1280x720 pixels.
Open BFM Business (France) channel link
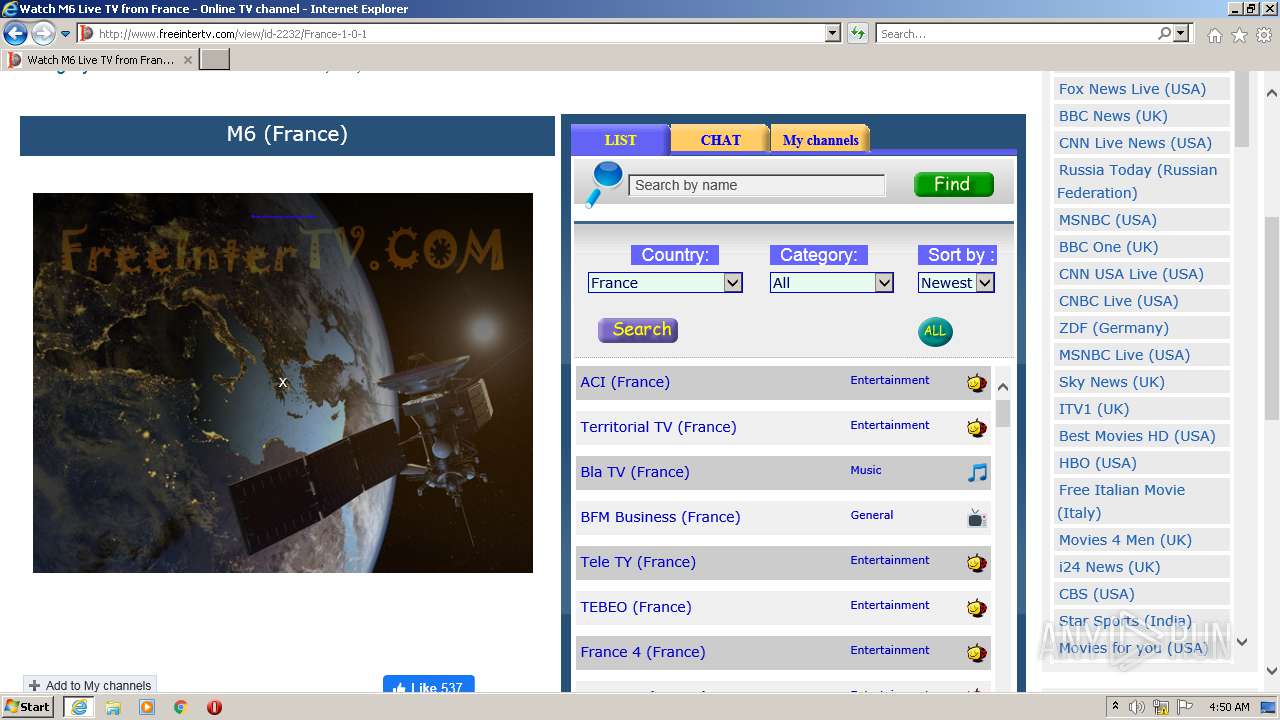660,517
